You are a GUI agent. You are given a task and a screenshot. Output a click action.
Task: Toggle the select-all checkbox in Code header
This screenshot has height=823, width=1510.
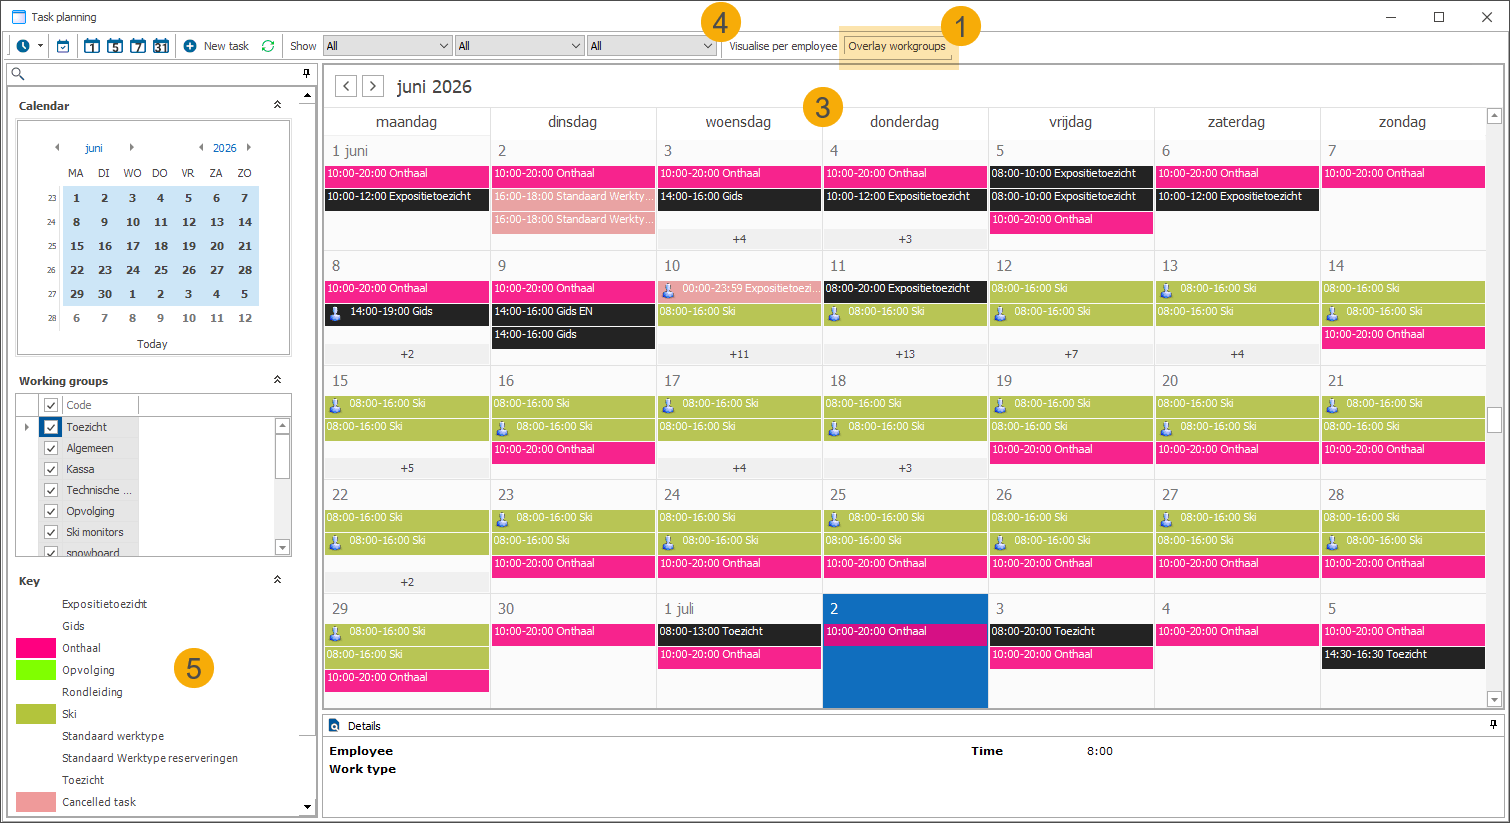(x=51, y=405)
